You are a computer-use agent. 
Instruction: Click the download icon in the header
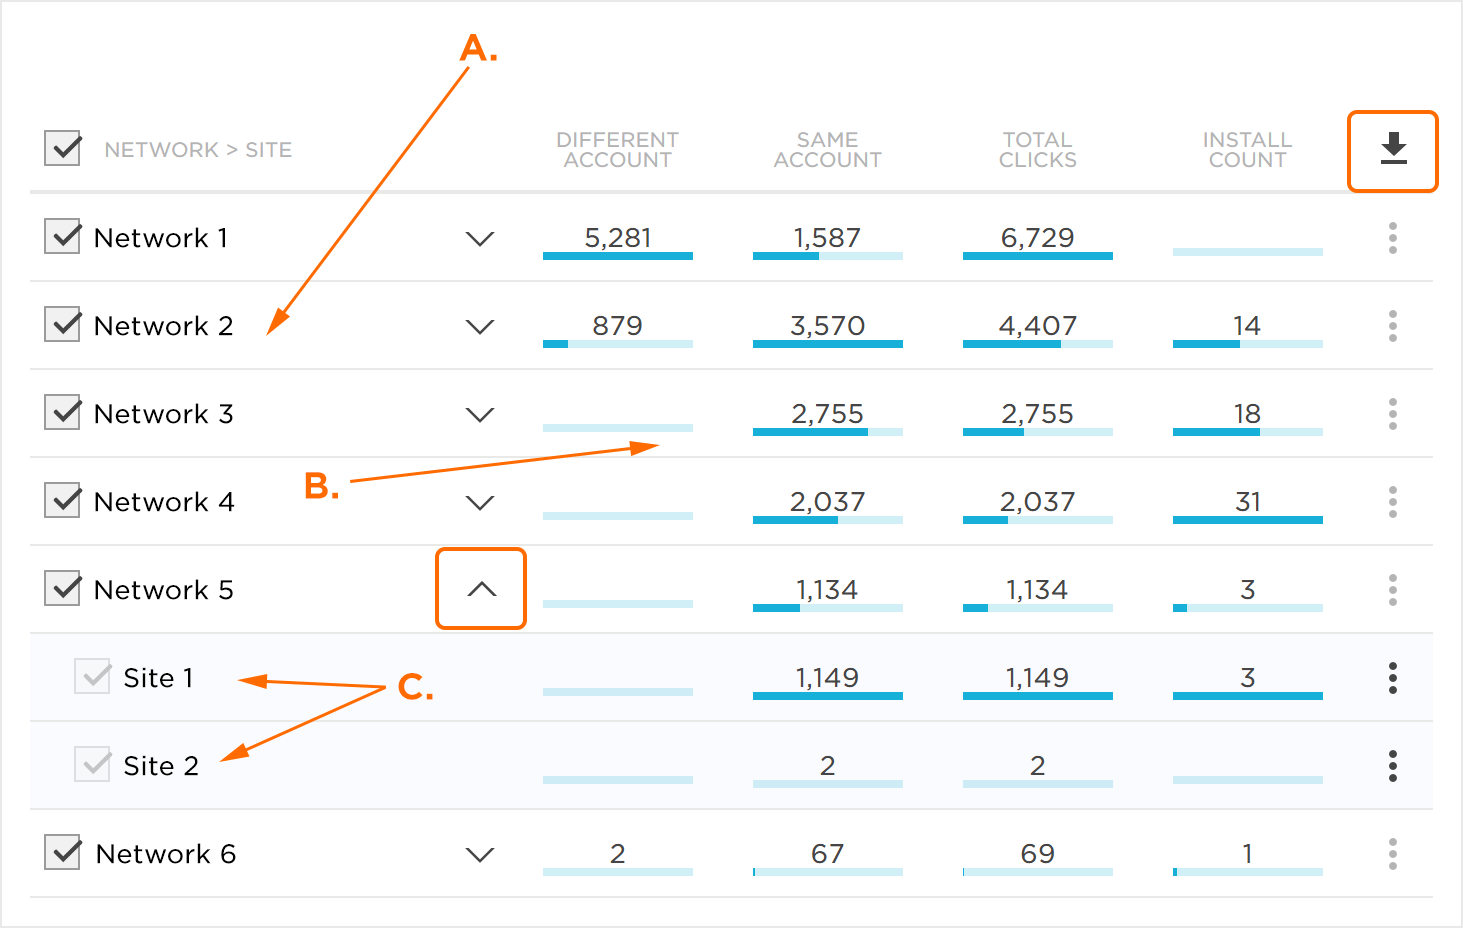point(1393,150)
